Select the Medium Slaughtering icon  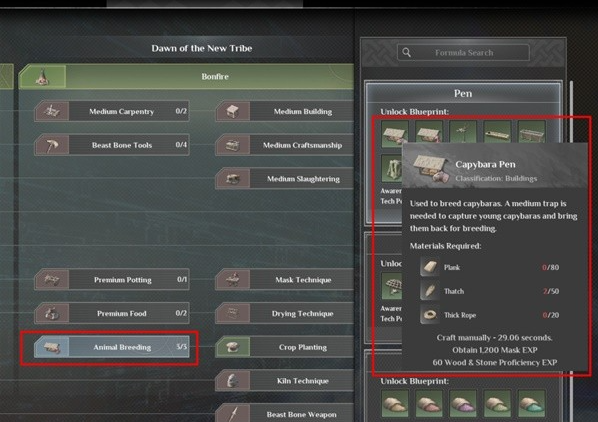click(x=233, y=178)
